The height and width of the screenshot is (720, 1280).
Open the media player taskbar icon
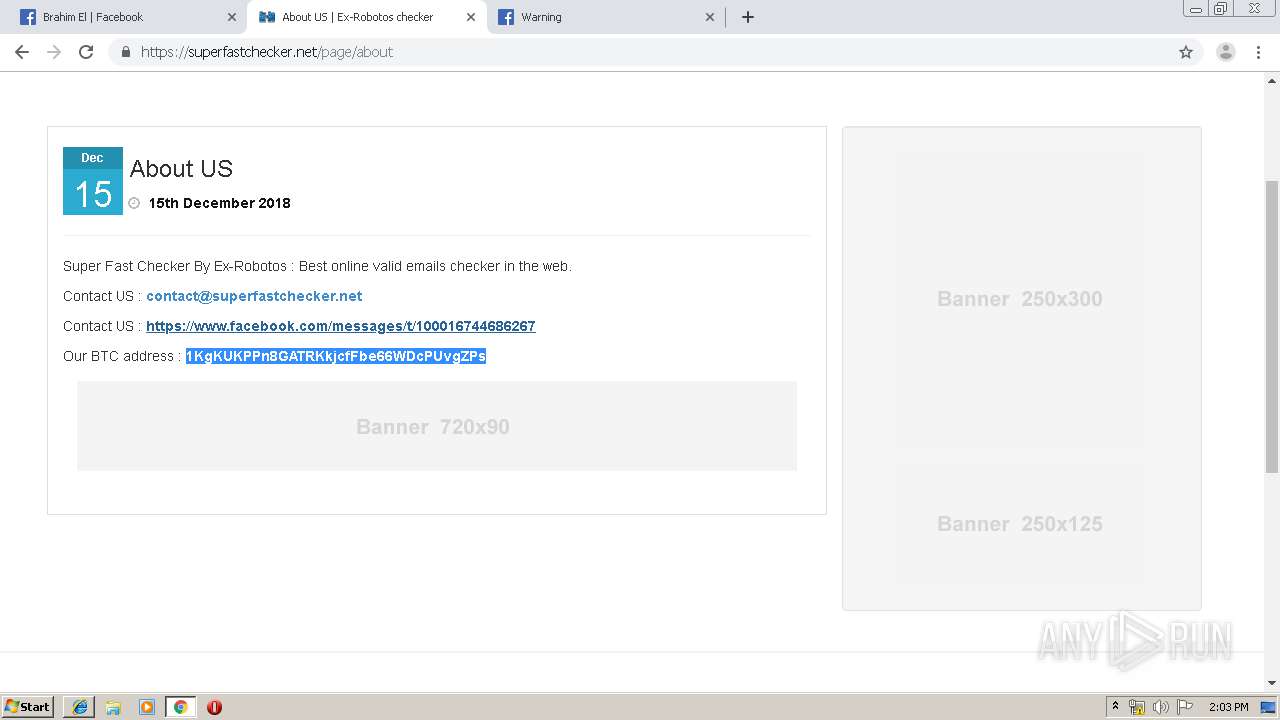(147, 707)
